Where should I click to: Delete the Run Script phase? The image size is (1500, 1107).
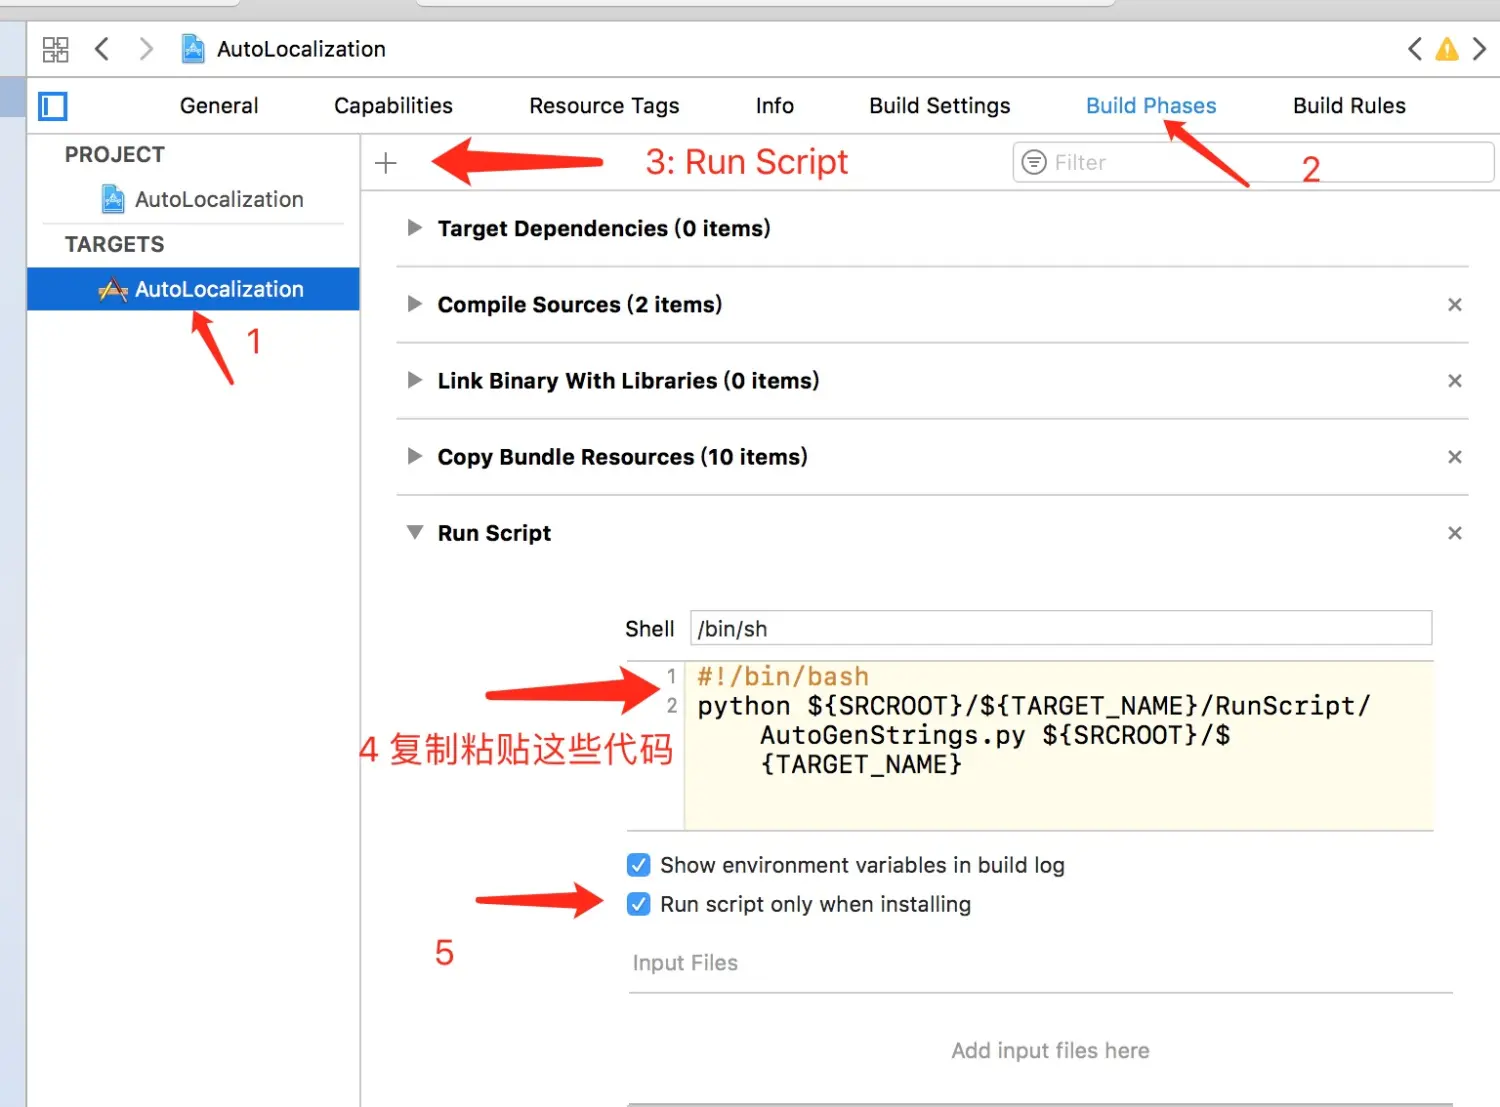(x=1455, y=533)
